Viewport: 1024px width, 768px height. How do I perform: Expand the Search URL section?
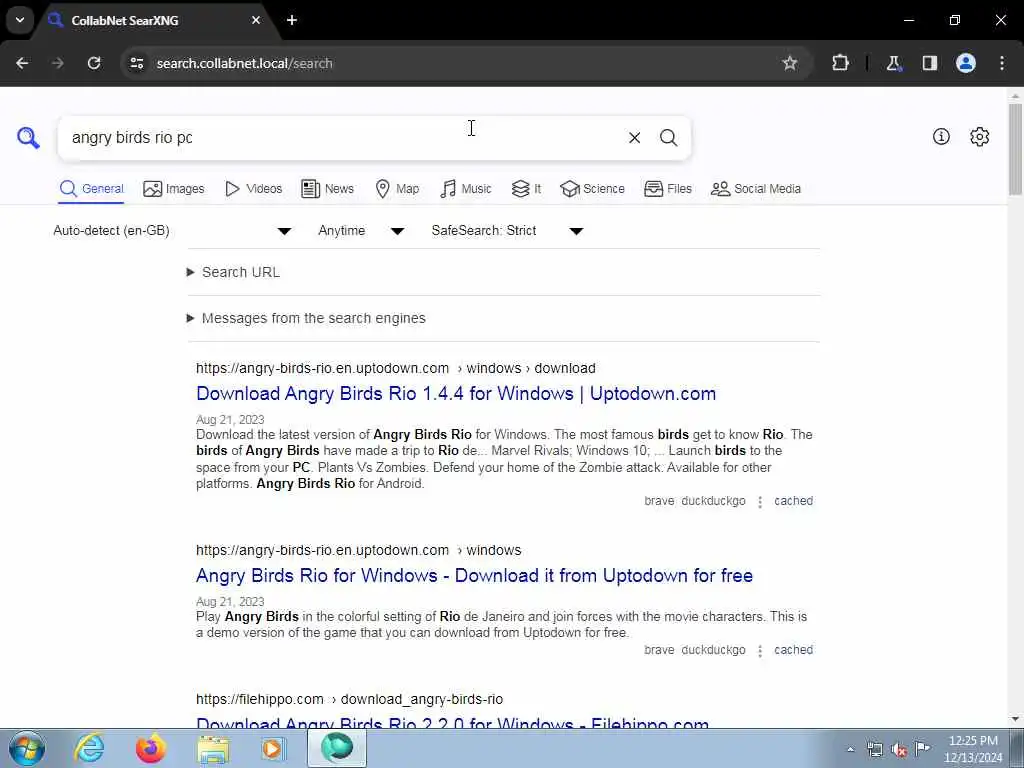[x=233, y=272]
